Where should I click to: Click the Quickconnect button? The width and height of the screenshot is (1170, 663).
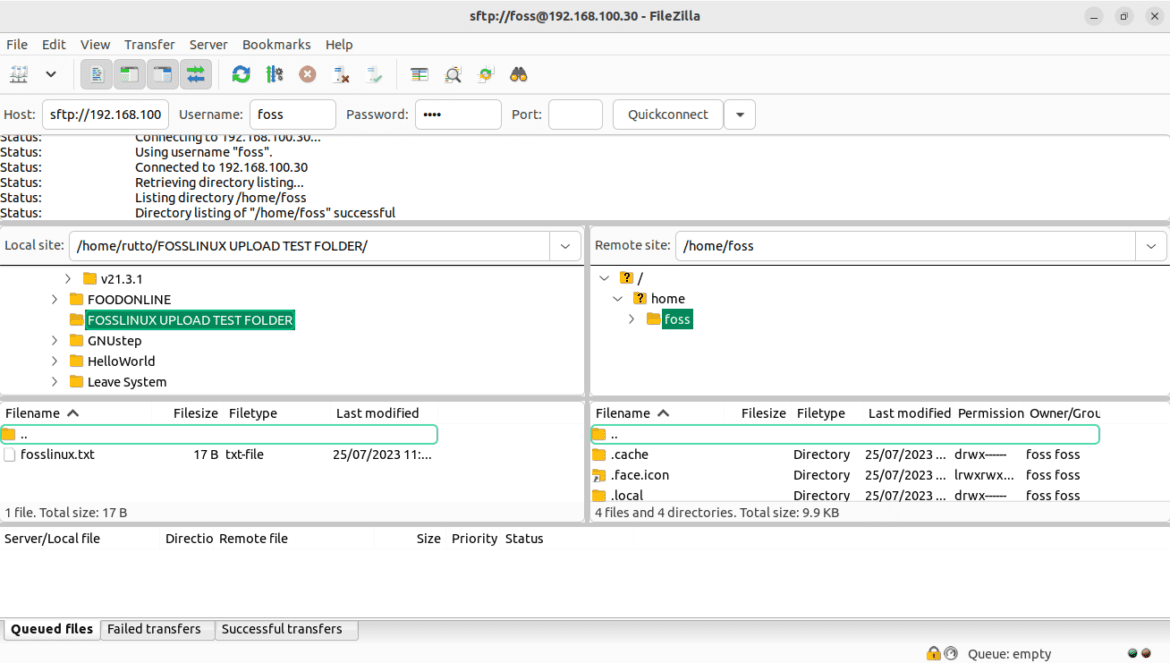pos(667,115)
